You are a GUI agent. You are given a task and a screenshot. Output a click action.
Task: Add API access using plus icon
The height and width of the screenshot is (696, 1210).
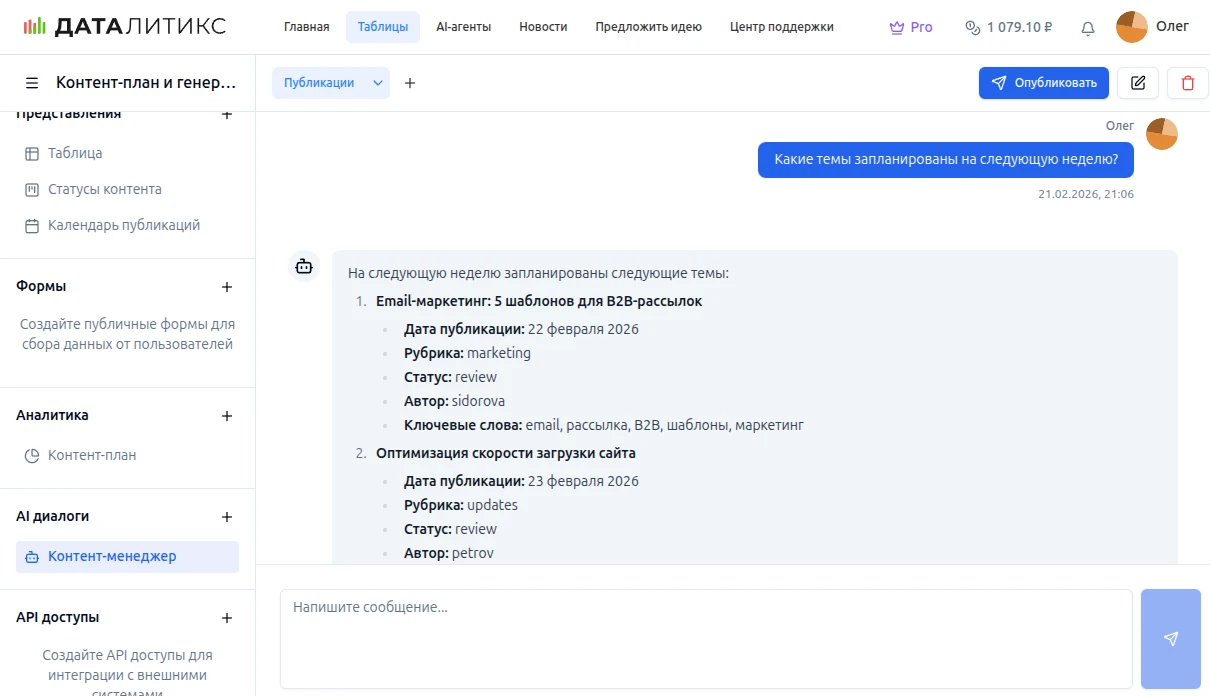227,618
